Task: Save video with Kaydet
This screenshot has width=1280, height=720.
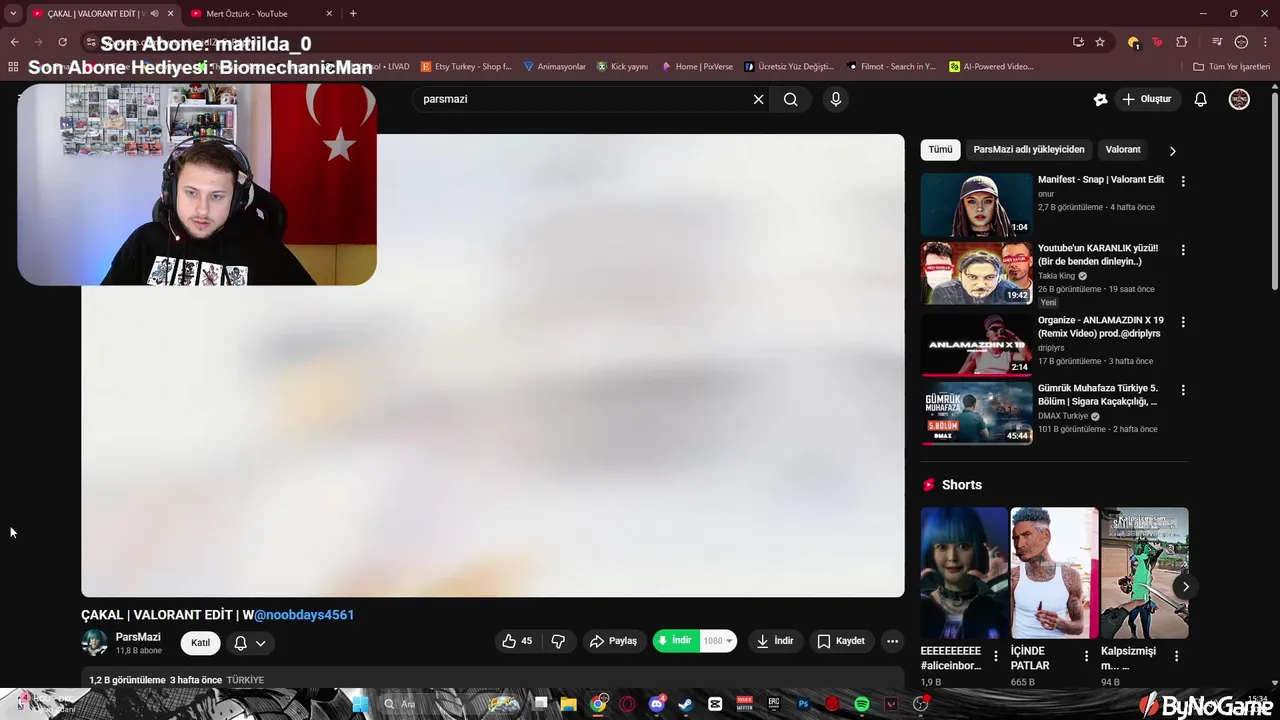Action: click(841, 641)
